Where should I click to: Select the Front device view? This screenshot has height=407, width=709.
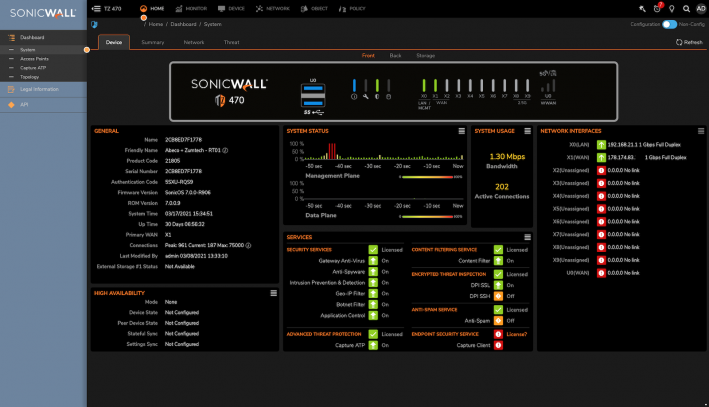368,56
